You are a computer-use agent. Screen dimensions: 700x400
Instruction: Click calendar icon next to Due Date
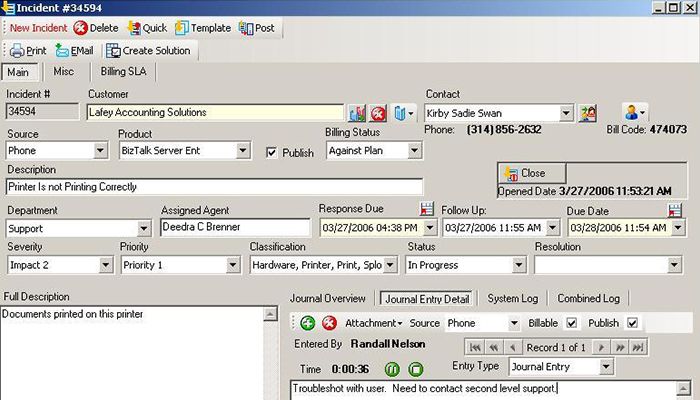pyautogui.click(x=675, y=210)
